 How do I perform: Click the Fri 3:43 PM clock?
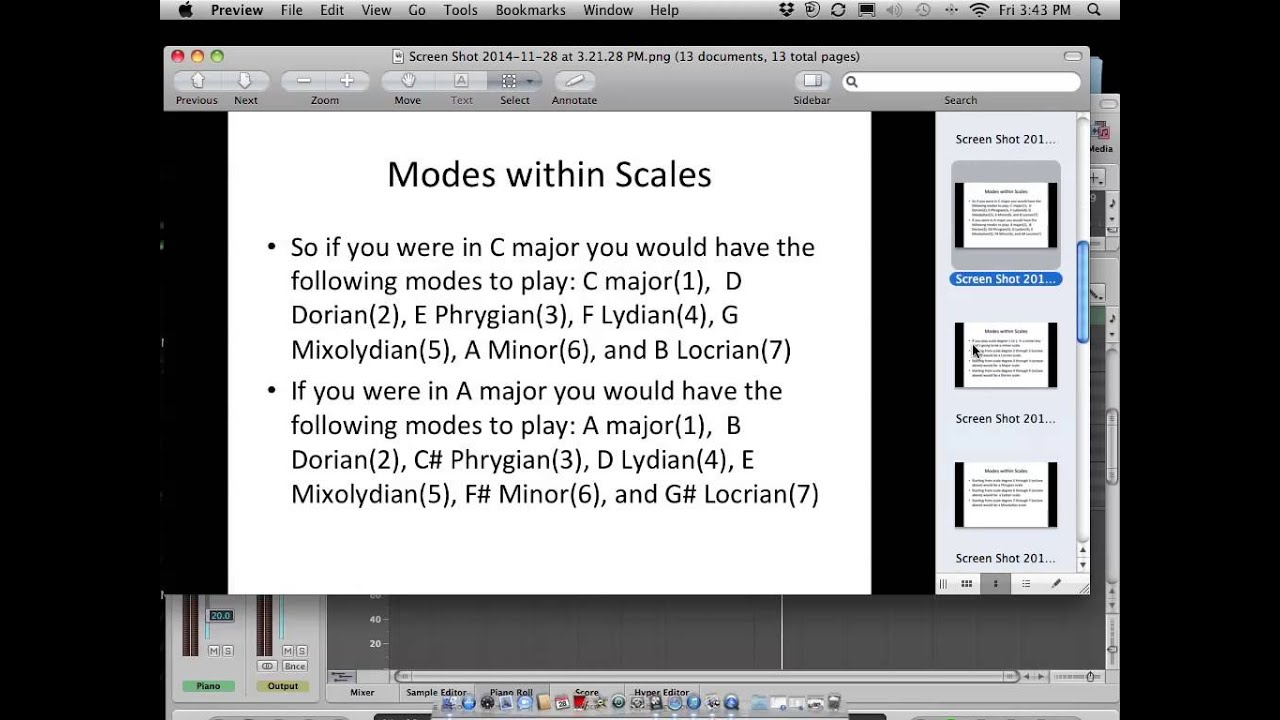(1034, 10)
